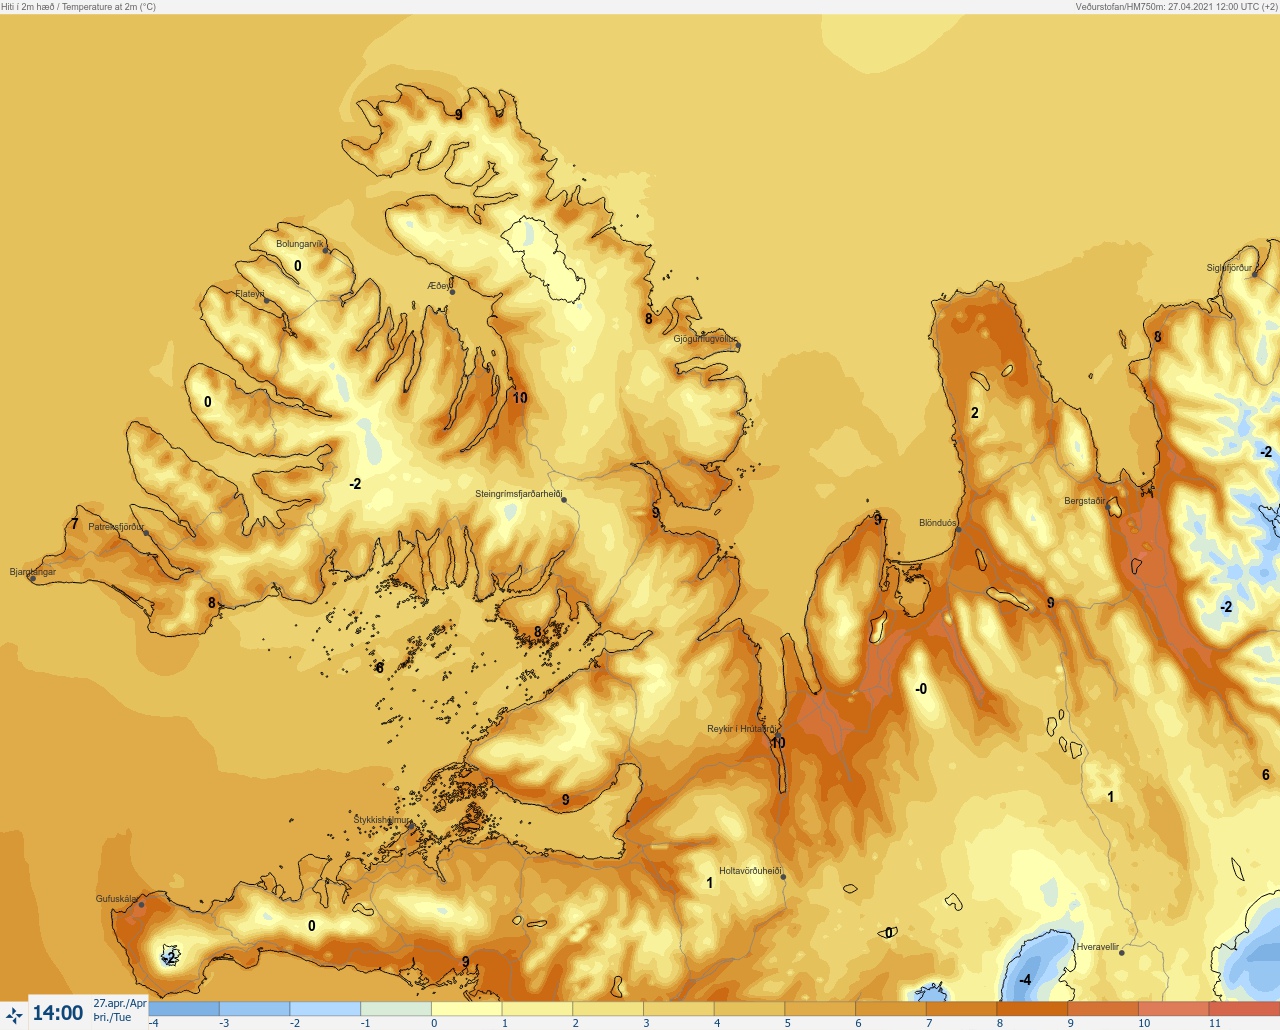
Task: Pick the legend swatch between 3 and 4
Action: [678, 1009]
